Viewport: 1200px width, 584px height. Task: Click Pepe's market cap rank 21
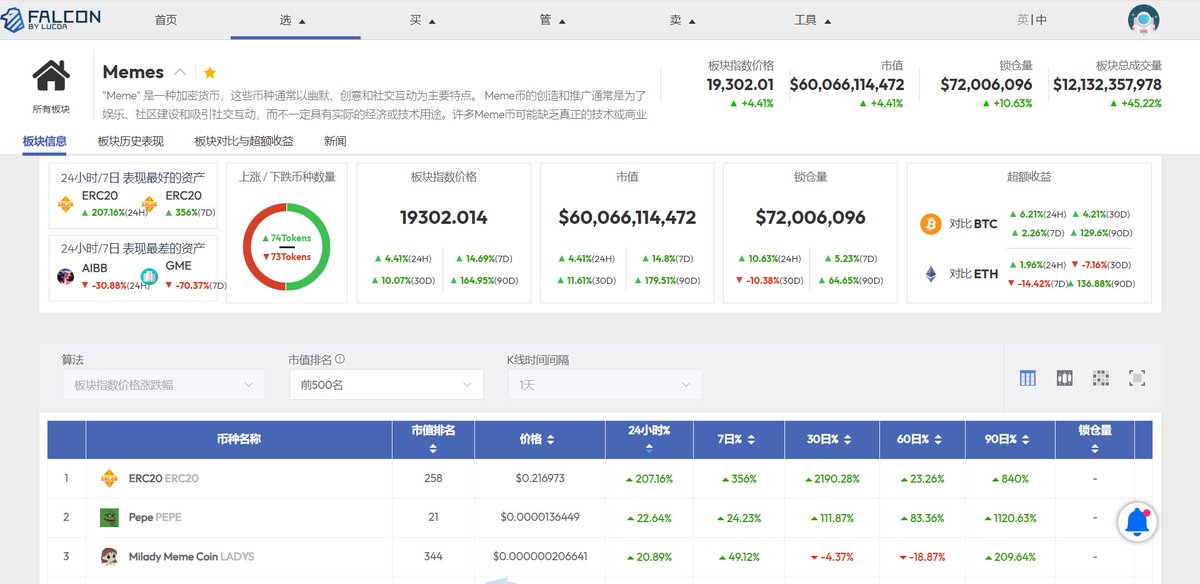pos(433,518)
